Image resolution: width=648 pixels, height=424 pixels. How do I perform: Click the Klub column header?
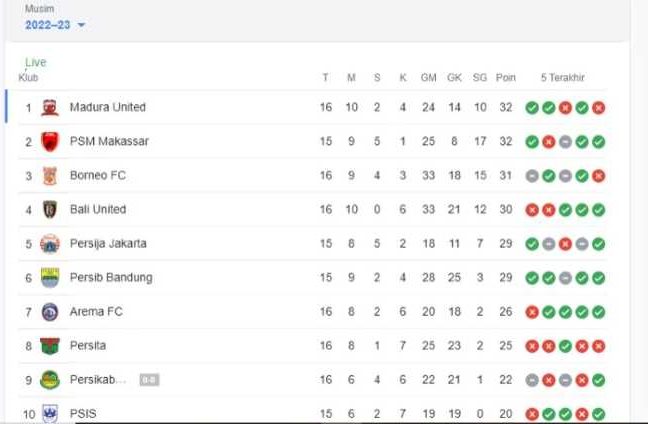point(28,78)
